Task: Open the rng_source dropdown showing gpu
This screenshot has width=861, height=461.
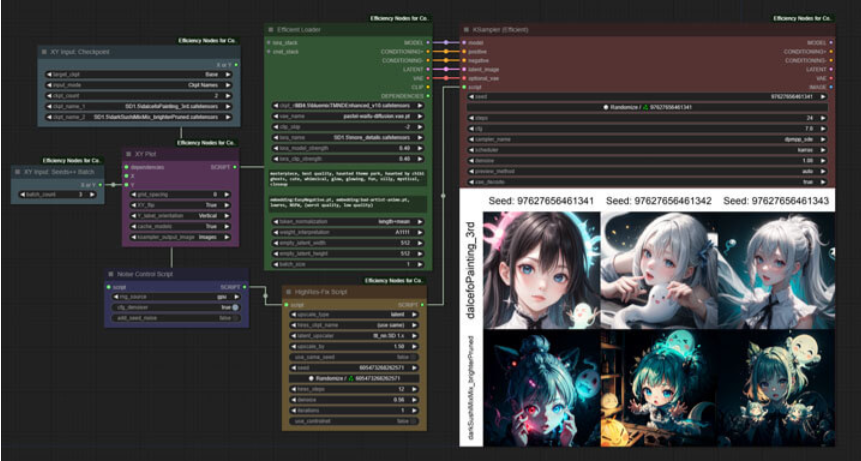Action: [x=176, y=297]
